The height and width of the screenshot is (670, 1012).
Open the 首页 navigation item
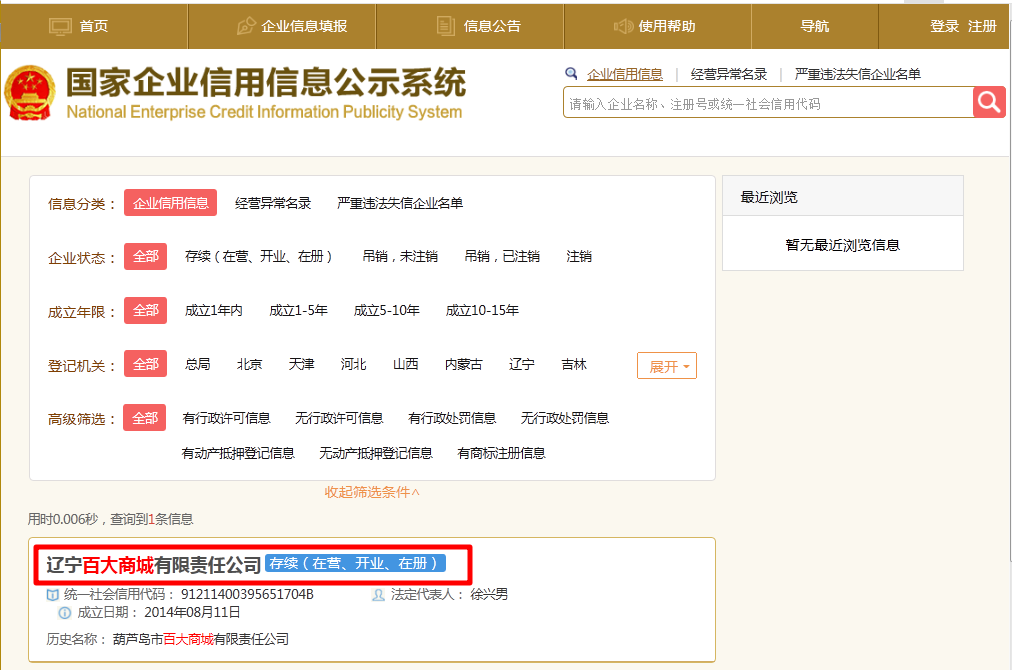(x=94, y=26)
